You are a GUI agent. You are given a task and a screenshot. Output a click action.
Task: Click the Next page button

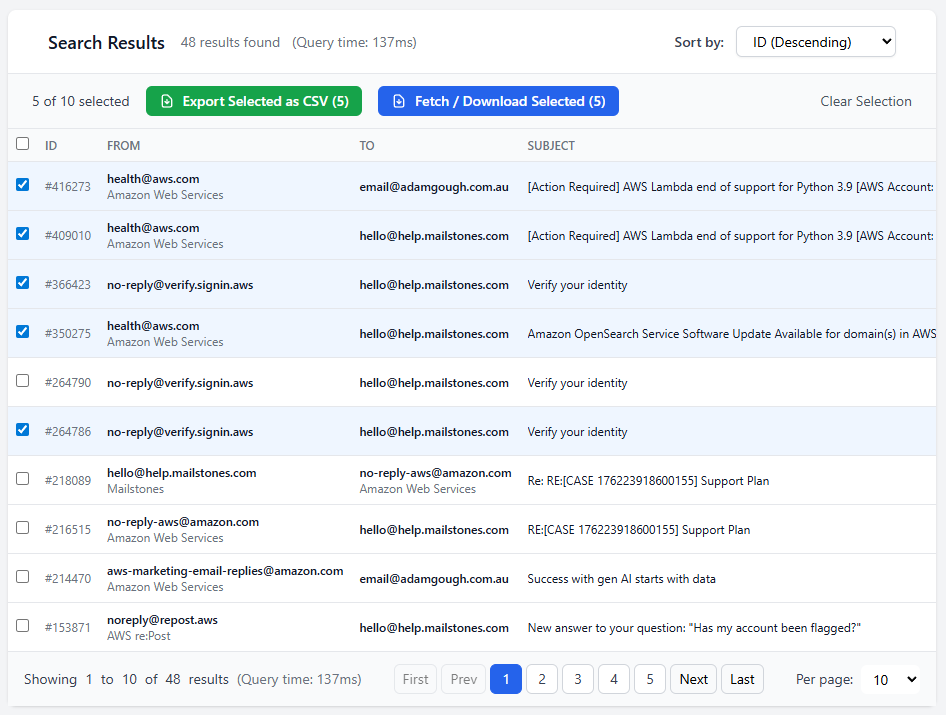[x=693, y=679]
